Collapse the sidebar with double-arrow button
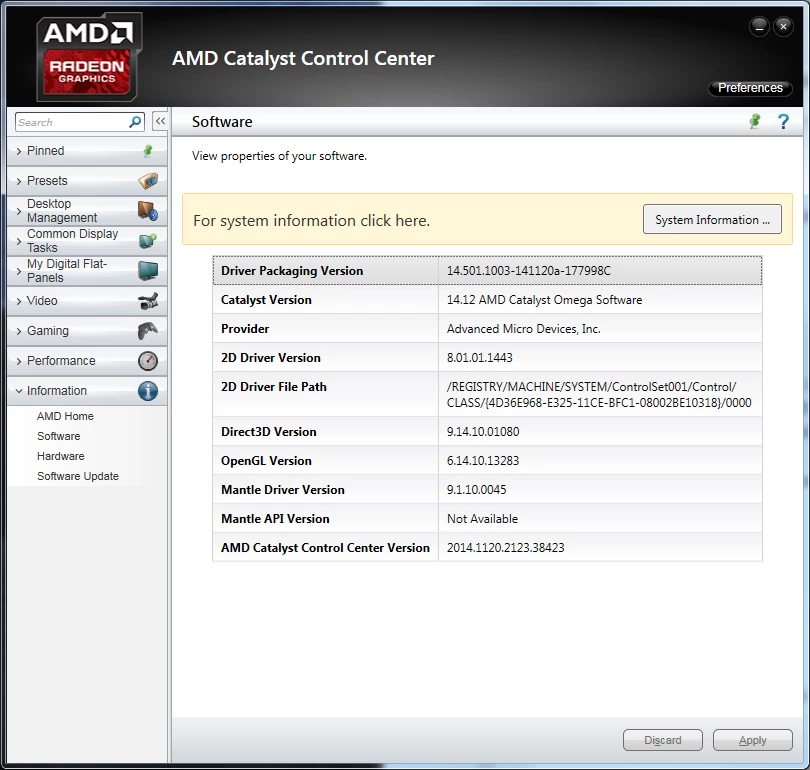810x770 pixels. [160, 121]
